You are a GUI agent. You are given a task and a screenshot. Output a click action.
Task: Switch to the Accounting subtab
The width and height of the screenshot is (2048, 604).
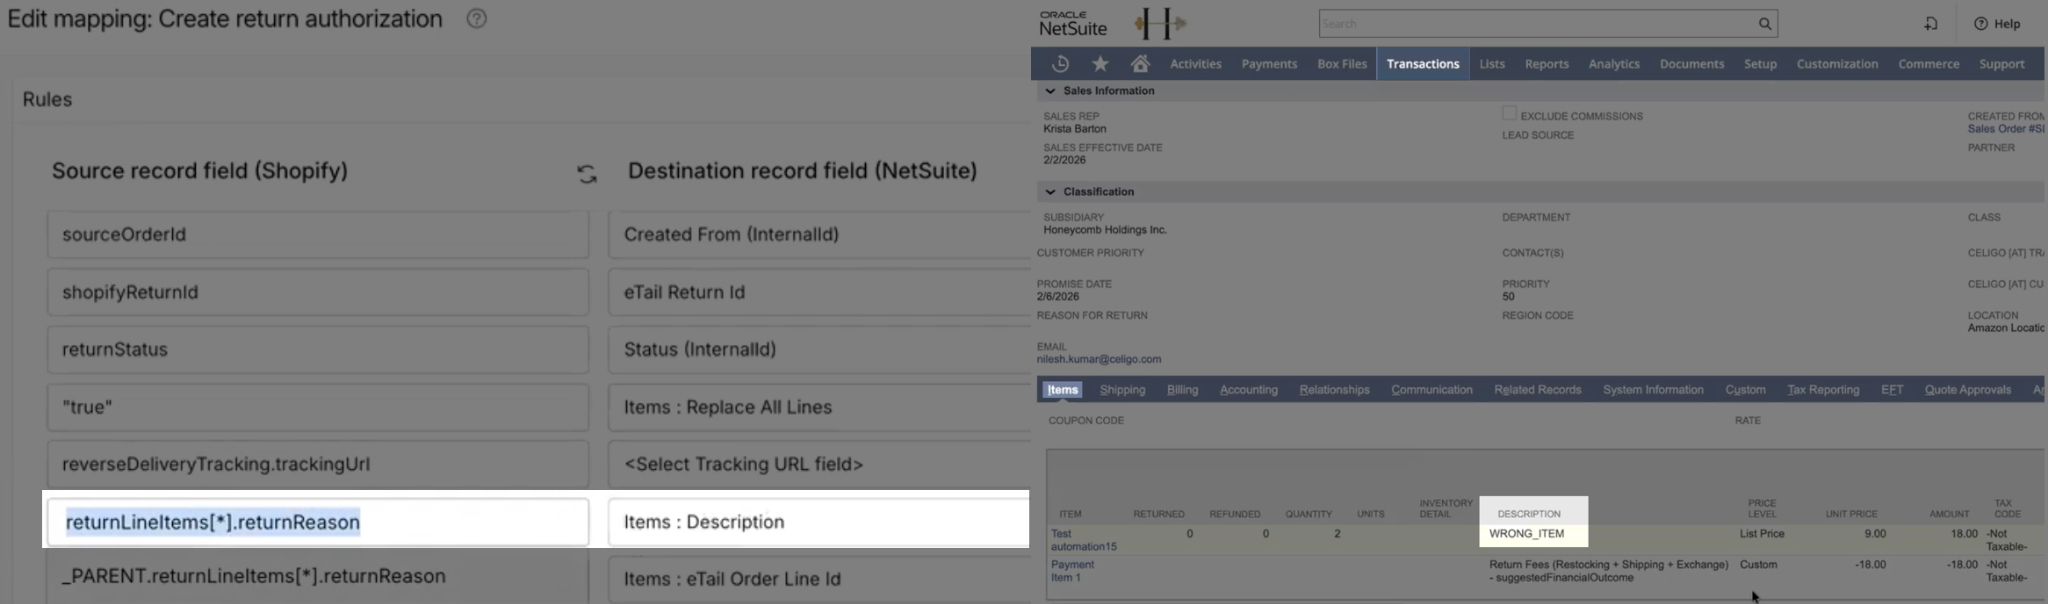tap(1248, 390)
